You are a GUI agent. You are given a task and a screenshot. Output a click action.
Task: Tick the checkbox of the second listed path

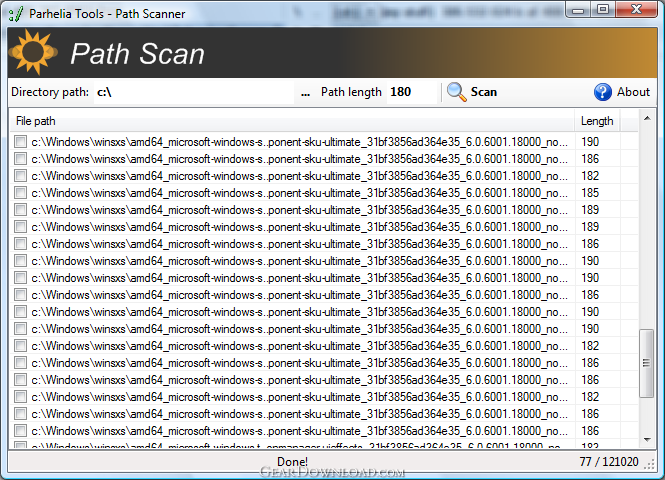[20, 159]
